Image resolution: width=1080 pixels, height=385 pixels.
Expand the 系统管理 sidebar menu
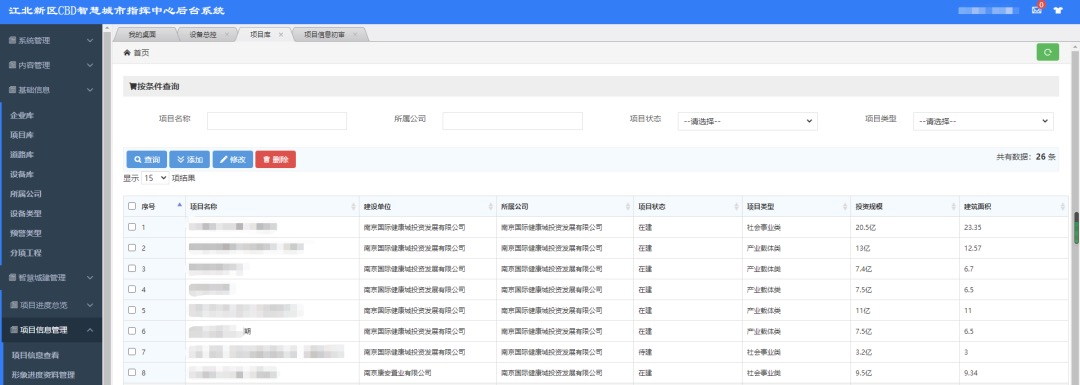point(51,41)
